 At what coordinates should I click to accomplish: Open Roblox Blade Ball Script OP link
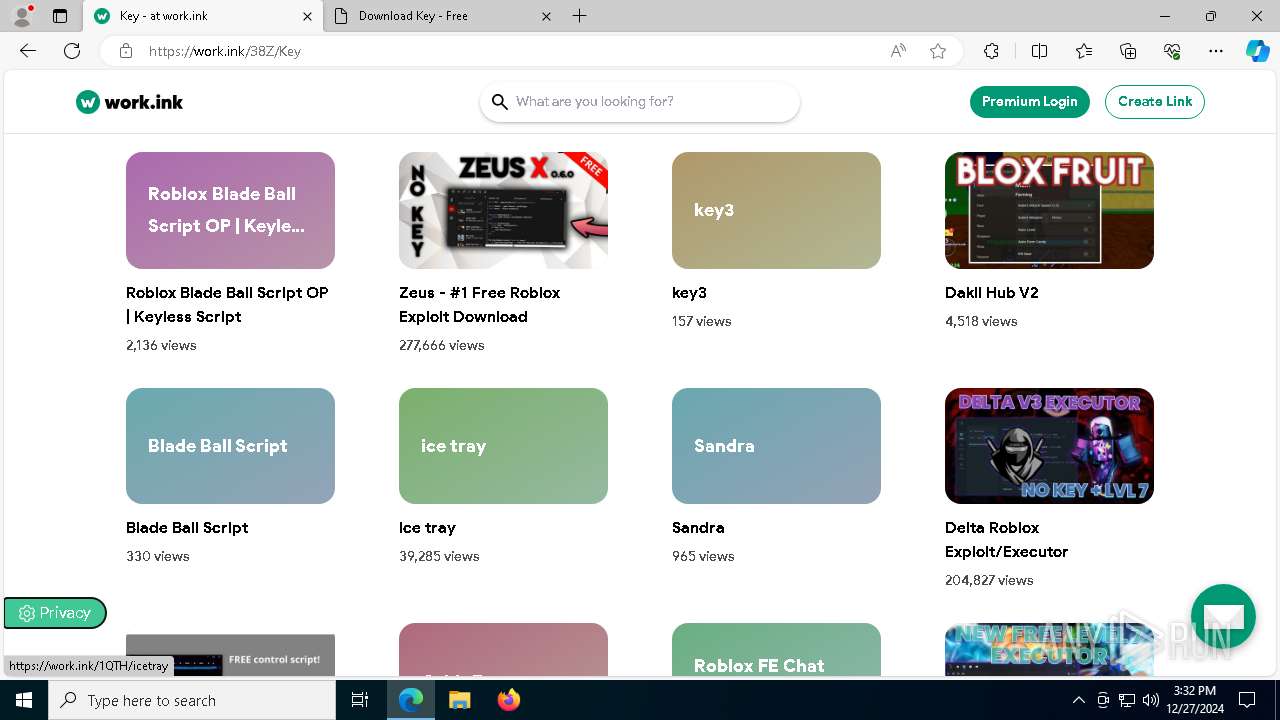[x=227, y=304]
